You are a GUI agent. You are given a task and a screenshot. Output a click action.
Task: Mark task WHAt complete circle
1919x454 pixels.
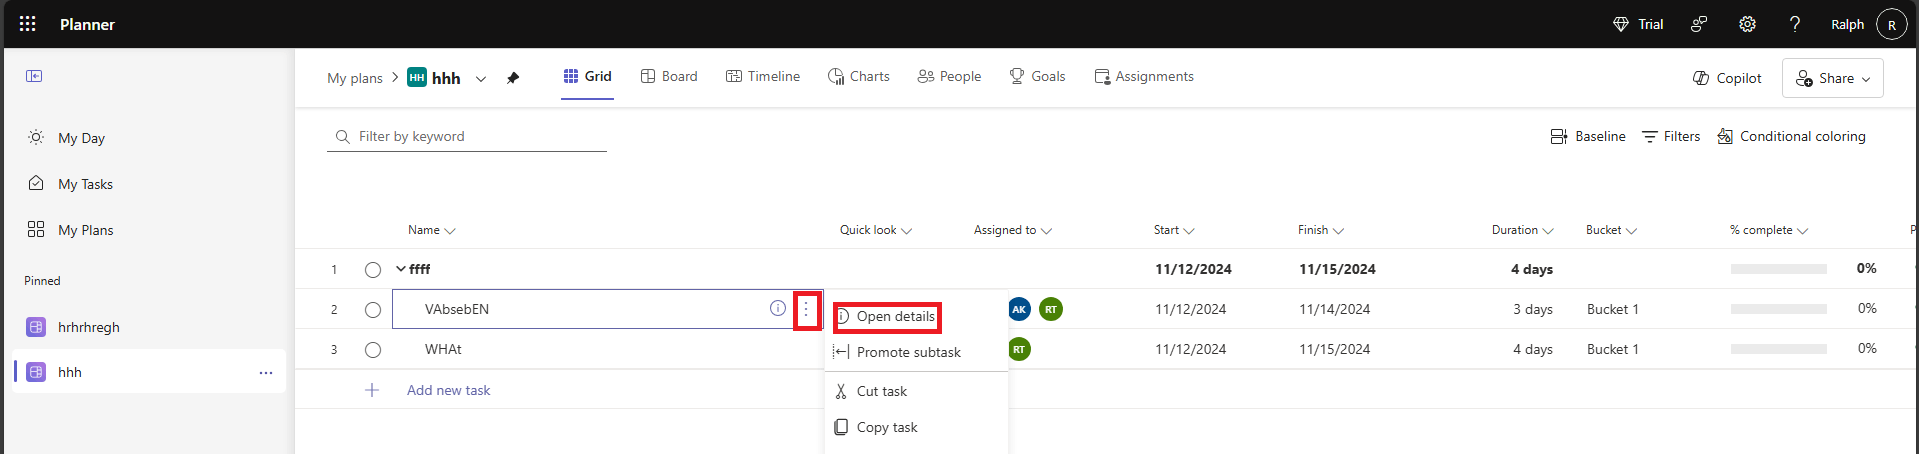373,350
